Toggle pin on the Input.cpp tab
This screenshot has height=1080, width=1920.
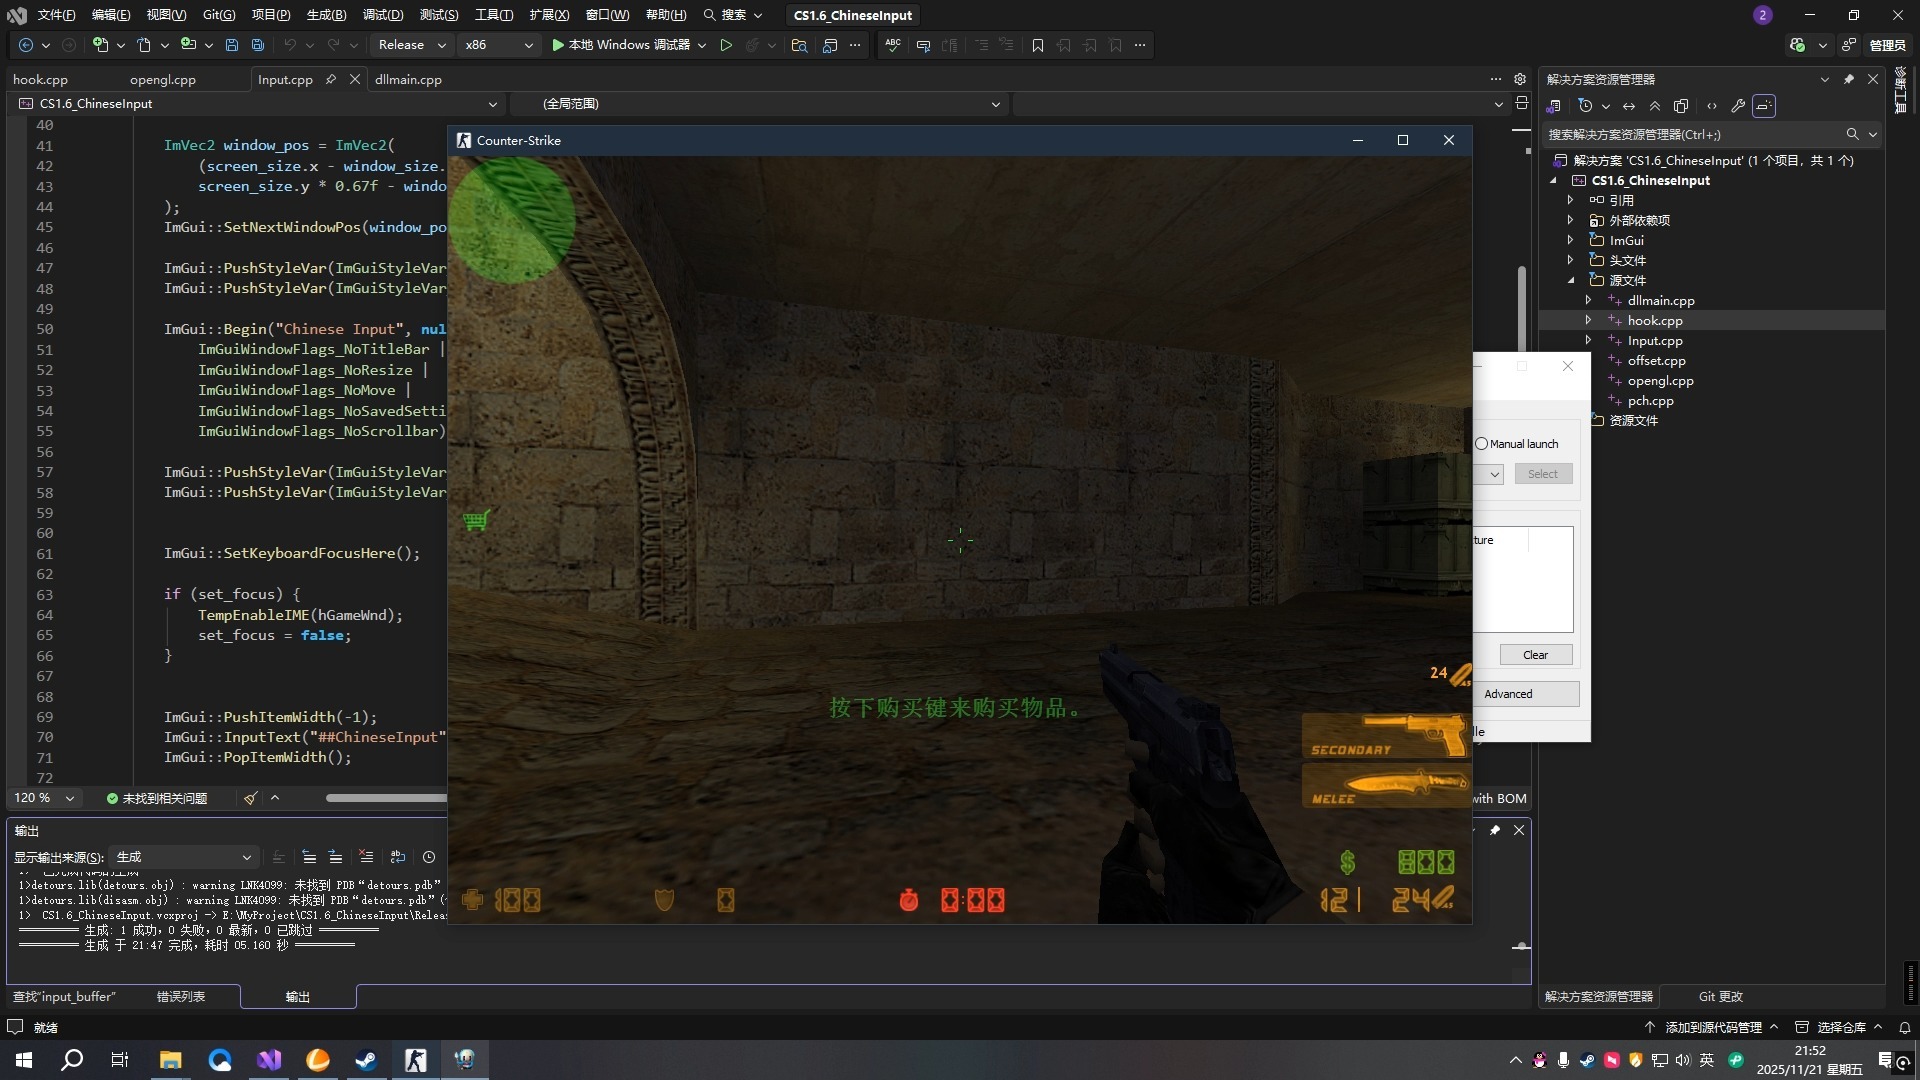point(331,79)
